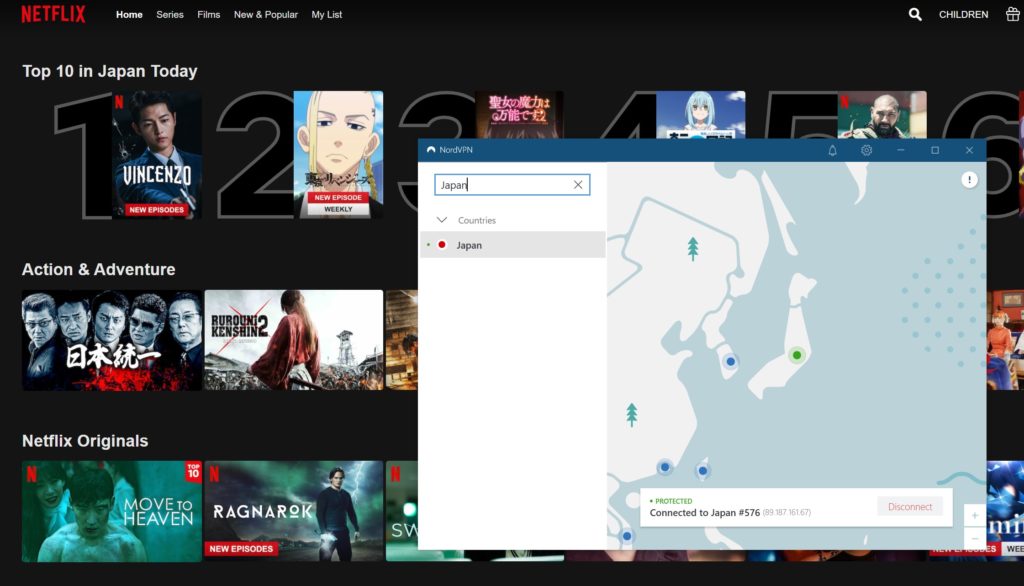Image resolution: width=1024 pixels, height=586 pixels.
Task: Zoom in the map with plus button
Action: pyautogui.click(x=975, y=515)
